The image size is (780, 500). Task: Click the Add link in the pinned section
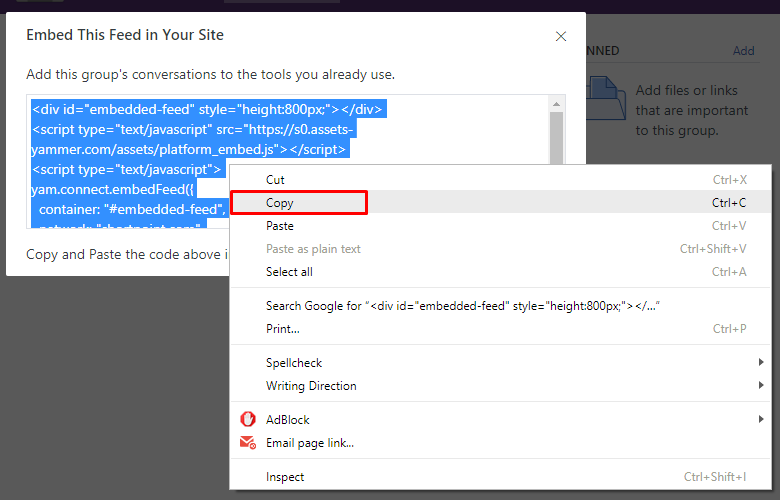pos(743,51)
